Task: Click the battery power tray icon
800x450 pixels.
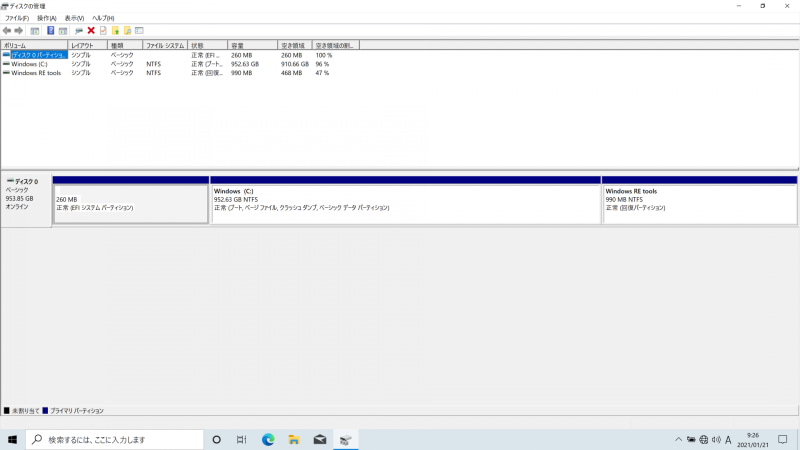Action: [691, 439]
